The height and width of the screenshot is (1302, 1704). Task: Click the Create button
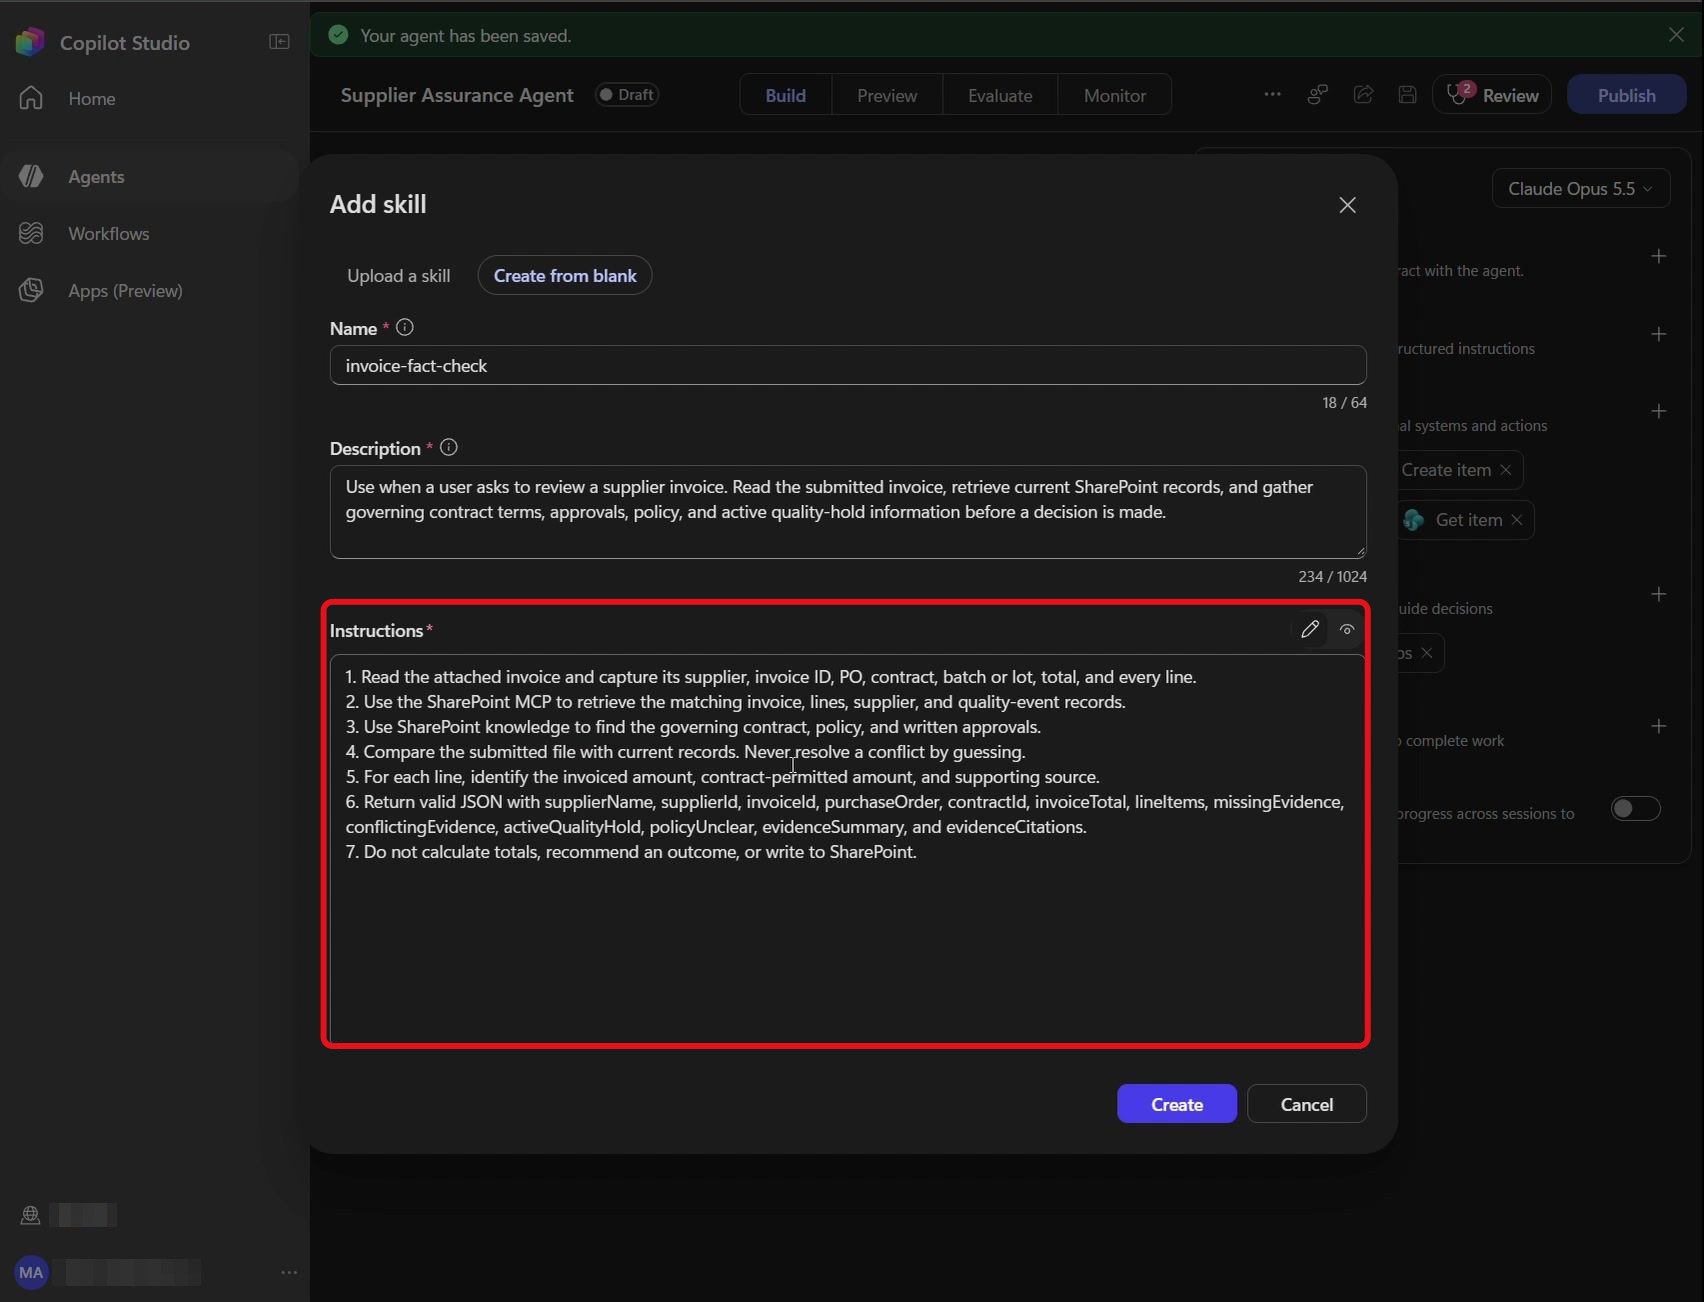(1176, 1104)
